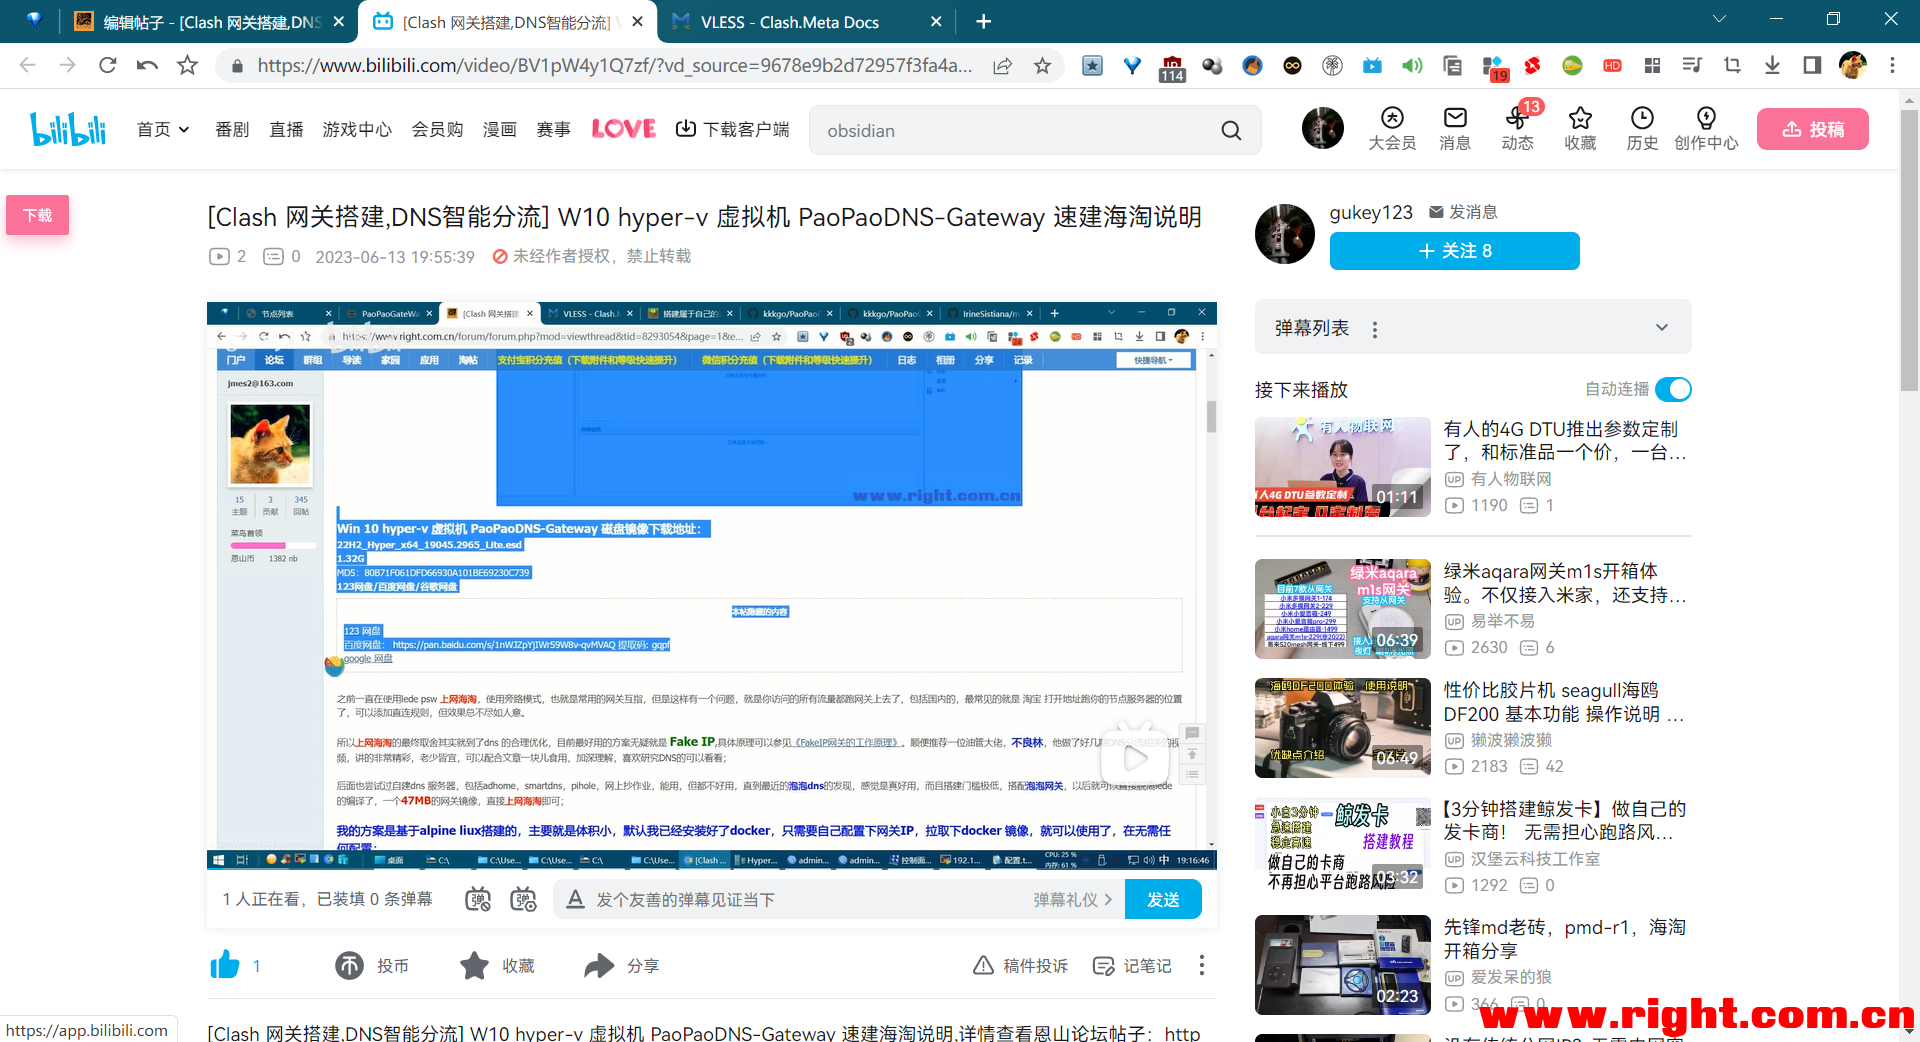
Task: Click the browser address bar URL
Action: [614, 65]
